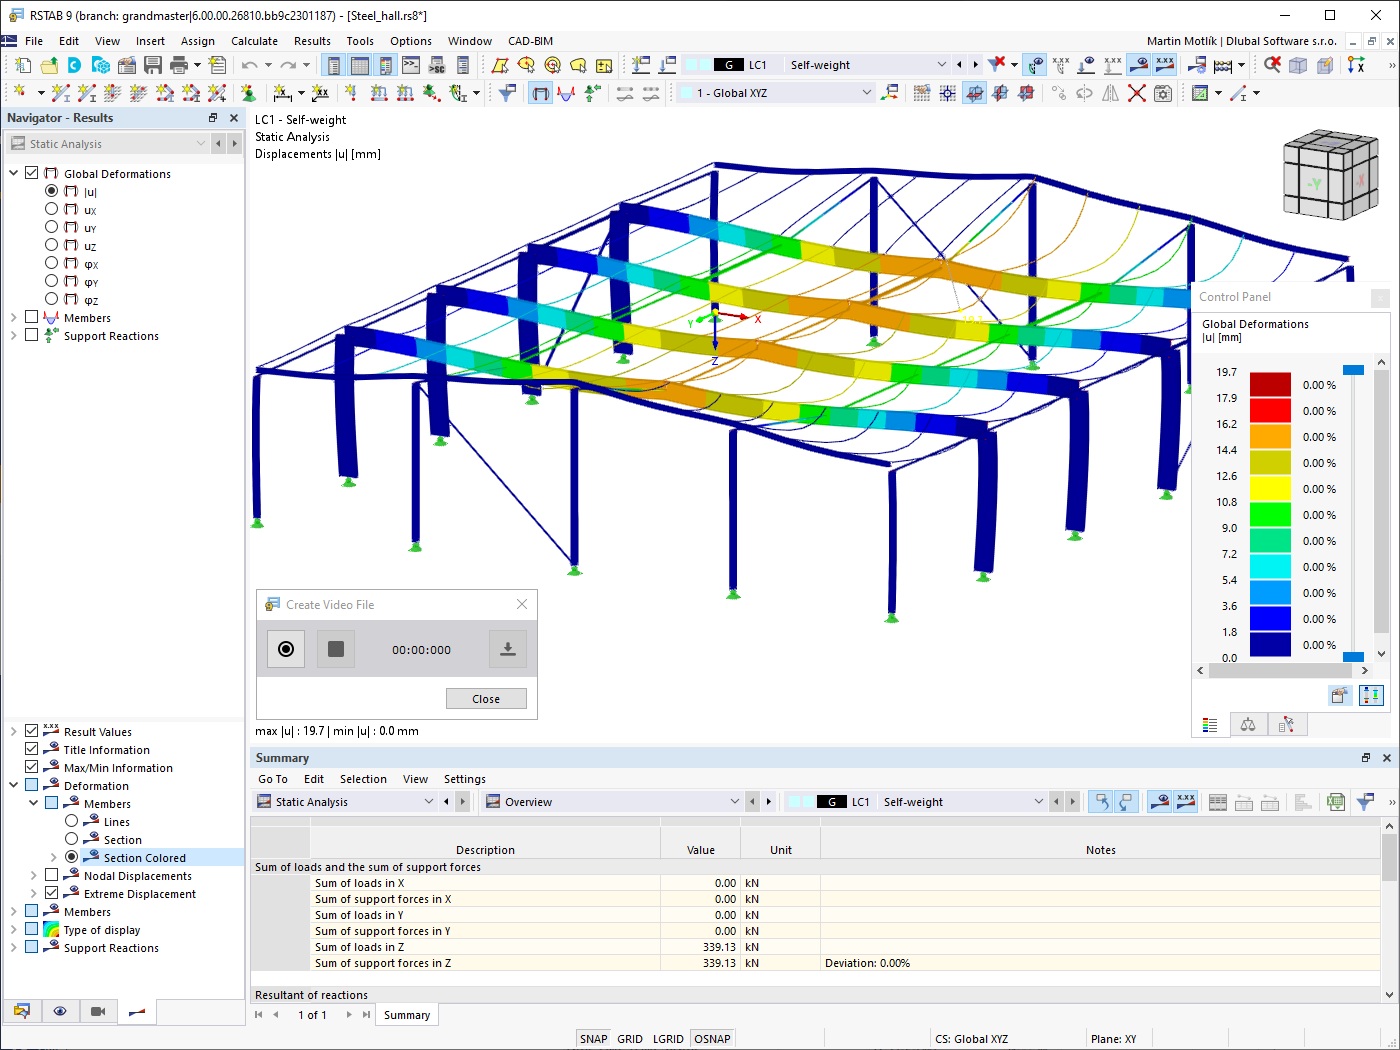This screenshot has height=1050, width=1400.
Task: Click the top slider handle on color scale
Action: [x=1353, y=370]
